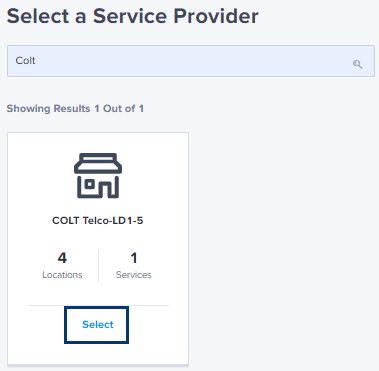
Task: Click the vertical divider between Locations and Services
Action: 99,265
